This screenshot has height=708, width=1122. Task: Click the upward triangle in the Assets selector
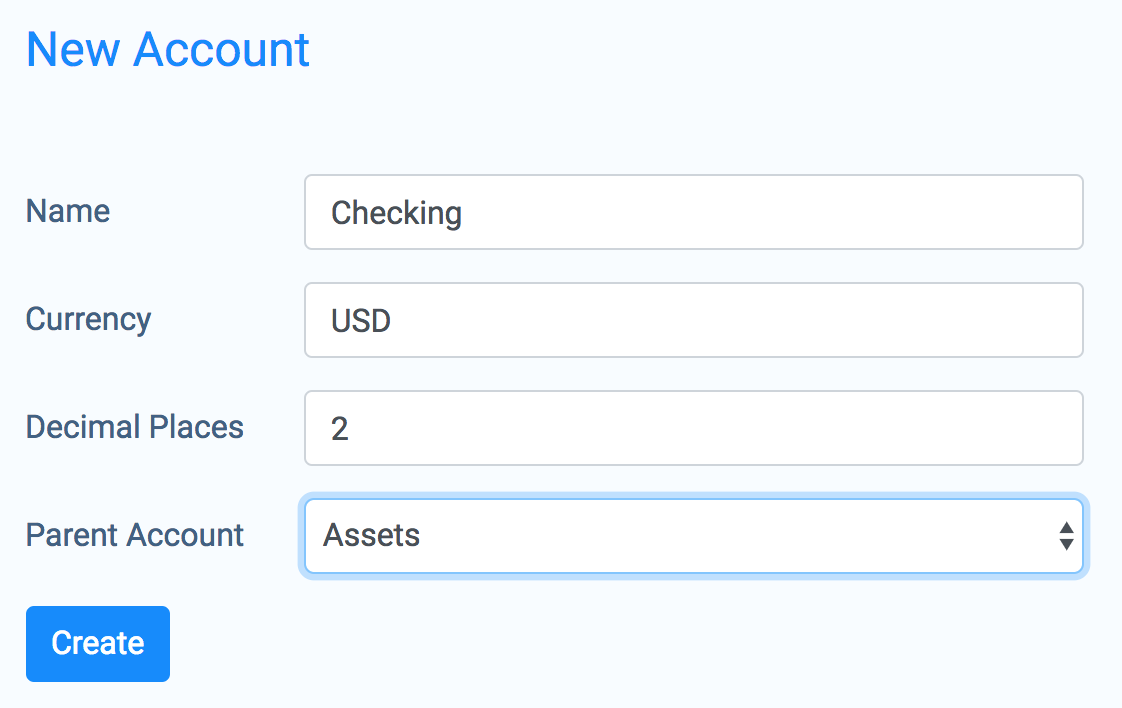[x=1066, y=528]
